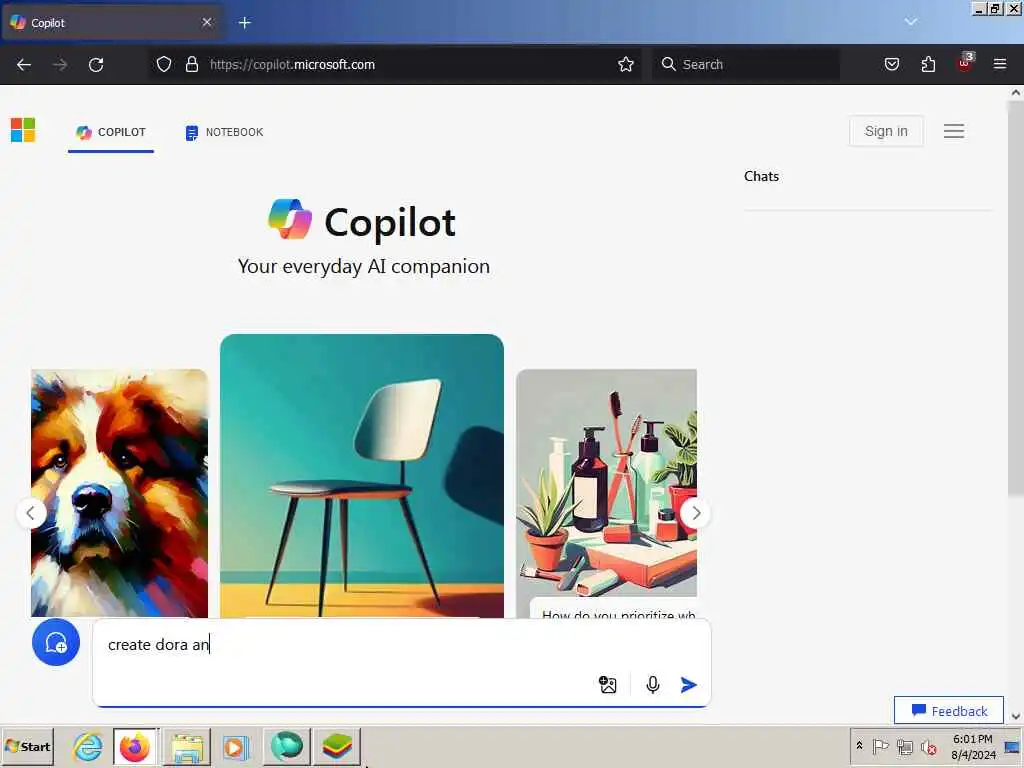
Task: Select the chair image card
Action: 362,475
